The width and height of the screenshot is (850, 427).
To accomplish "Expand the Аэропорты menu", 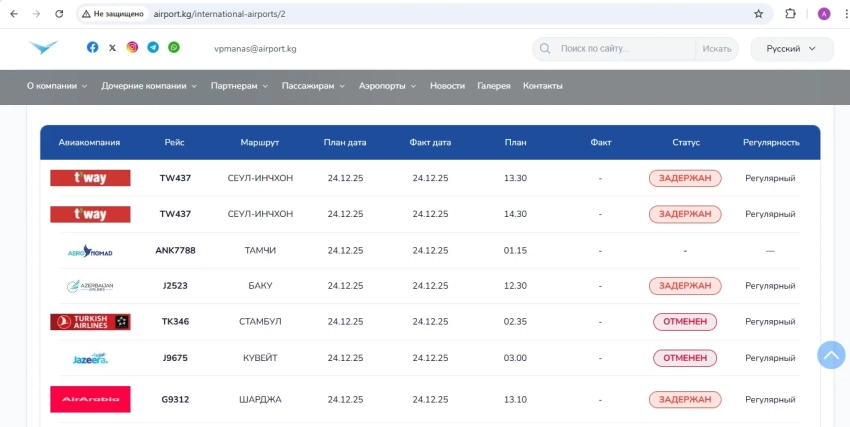I will tap(388, 86).
